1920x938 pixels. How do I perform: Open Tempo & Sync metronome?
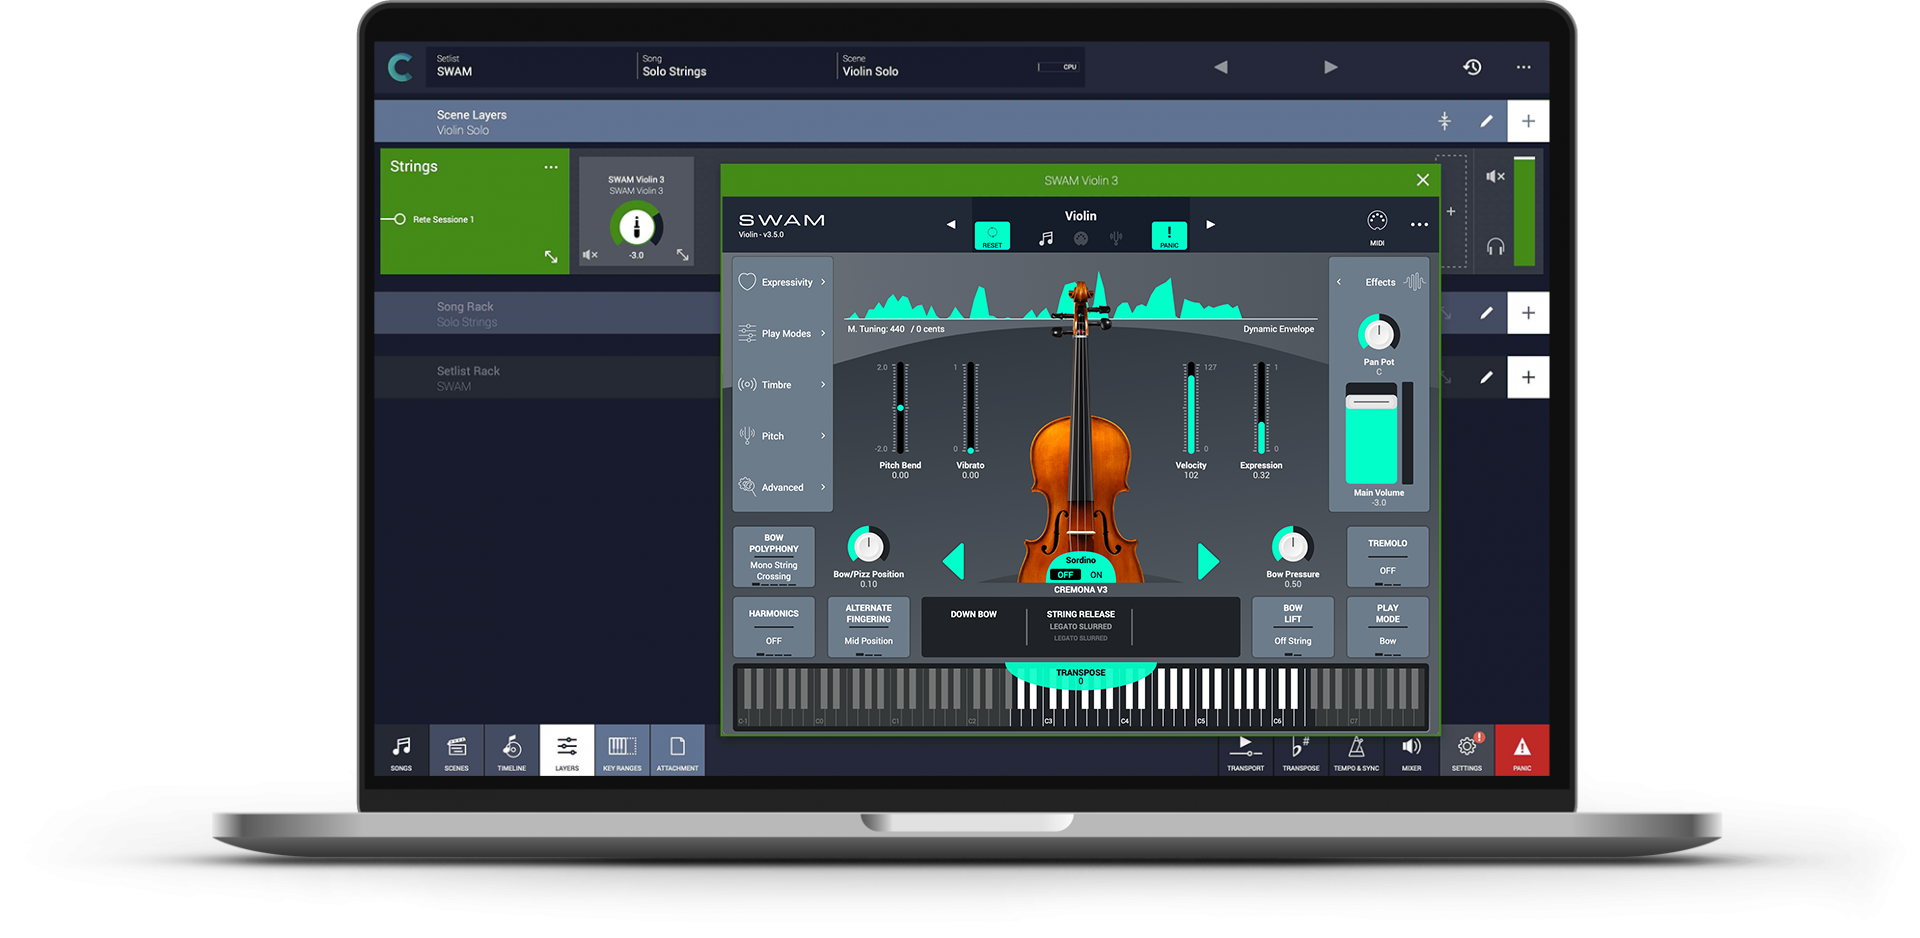(1356, 752)
